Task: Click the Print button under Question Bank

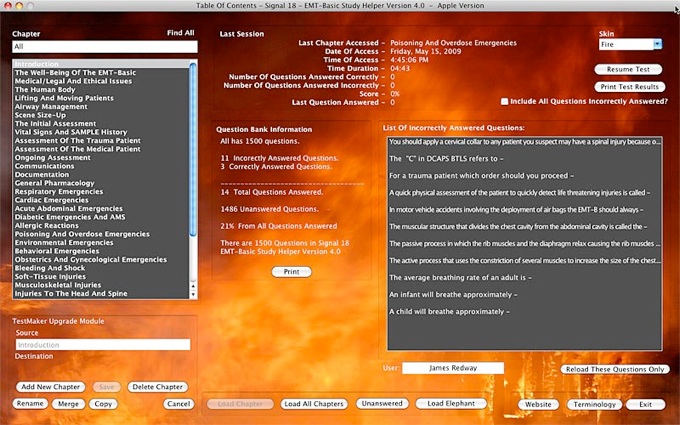Action: tap(291, 271)
